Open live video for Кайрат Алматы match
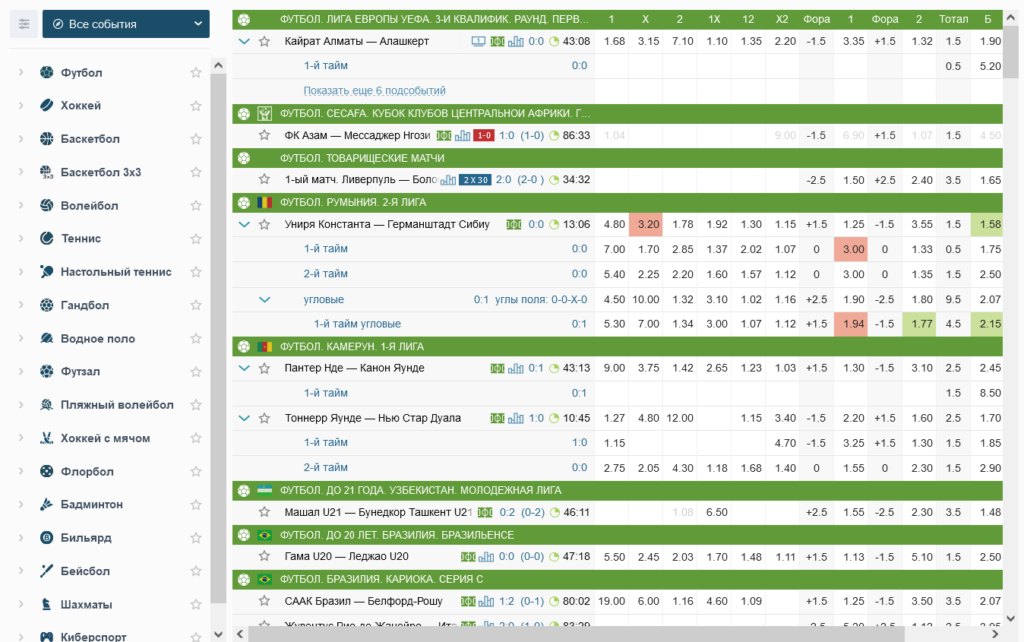 coord(478,41)
